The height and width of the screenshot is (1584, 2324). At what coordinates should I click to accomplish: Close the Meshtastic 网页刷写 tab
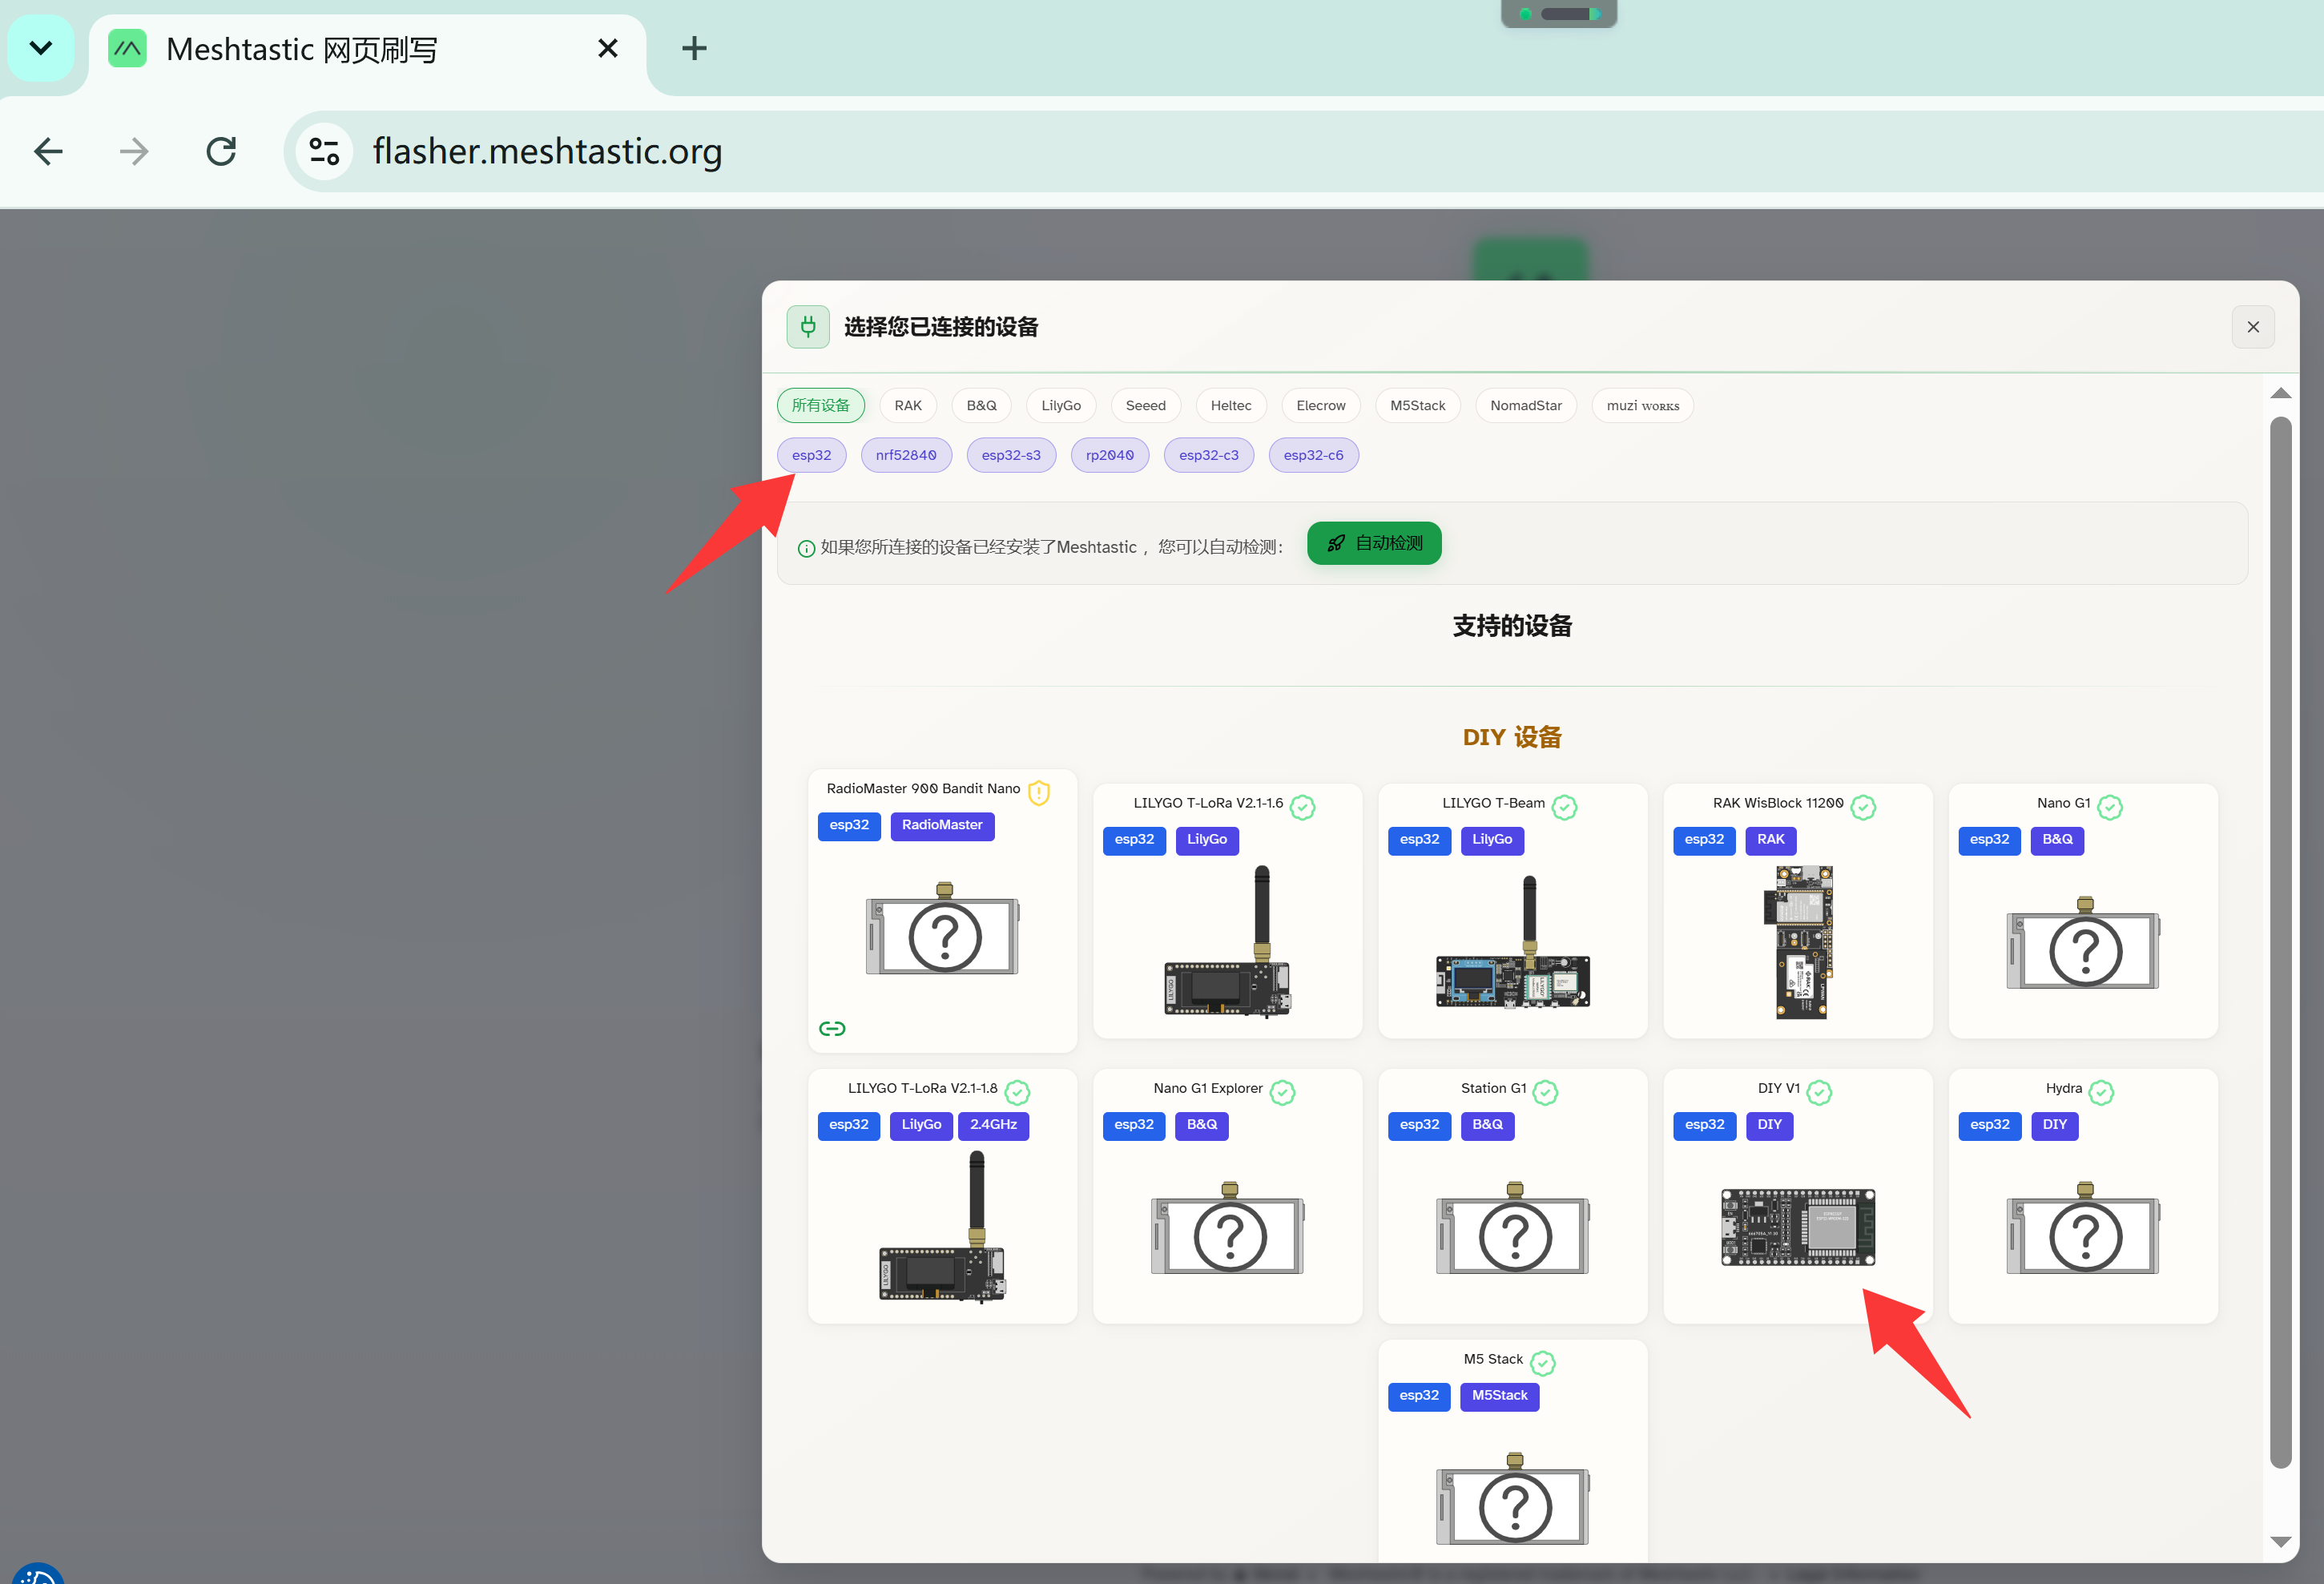pos(607,48)
